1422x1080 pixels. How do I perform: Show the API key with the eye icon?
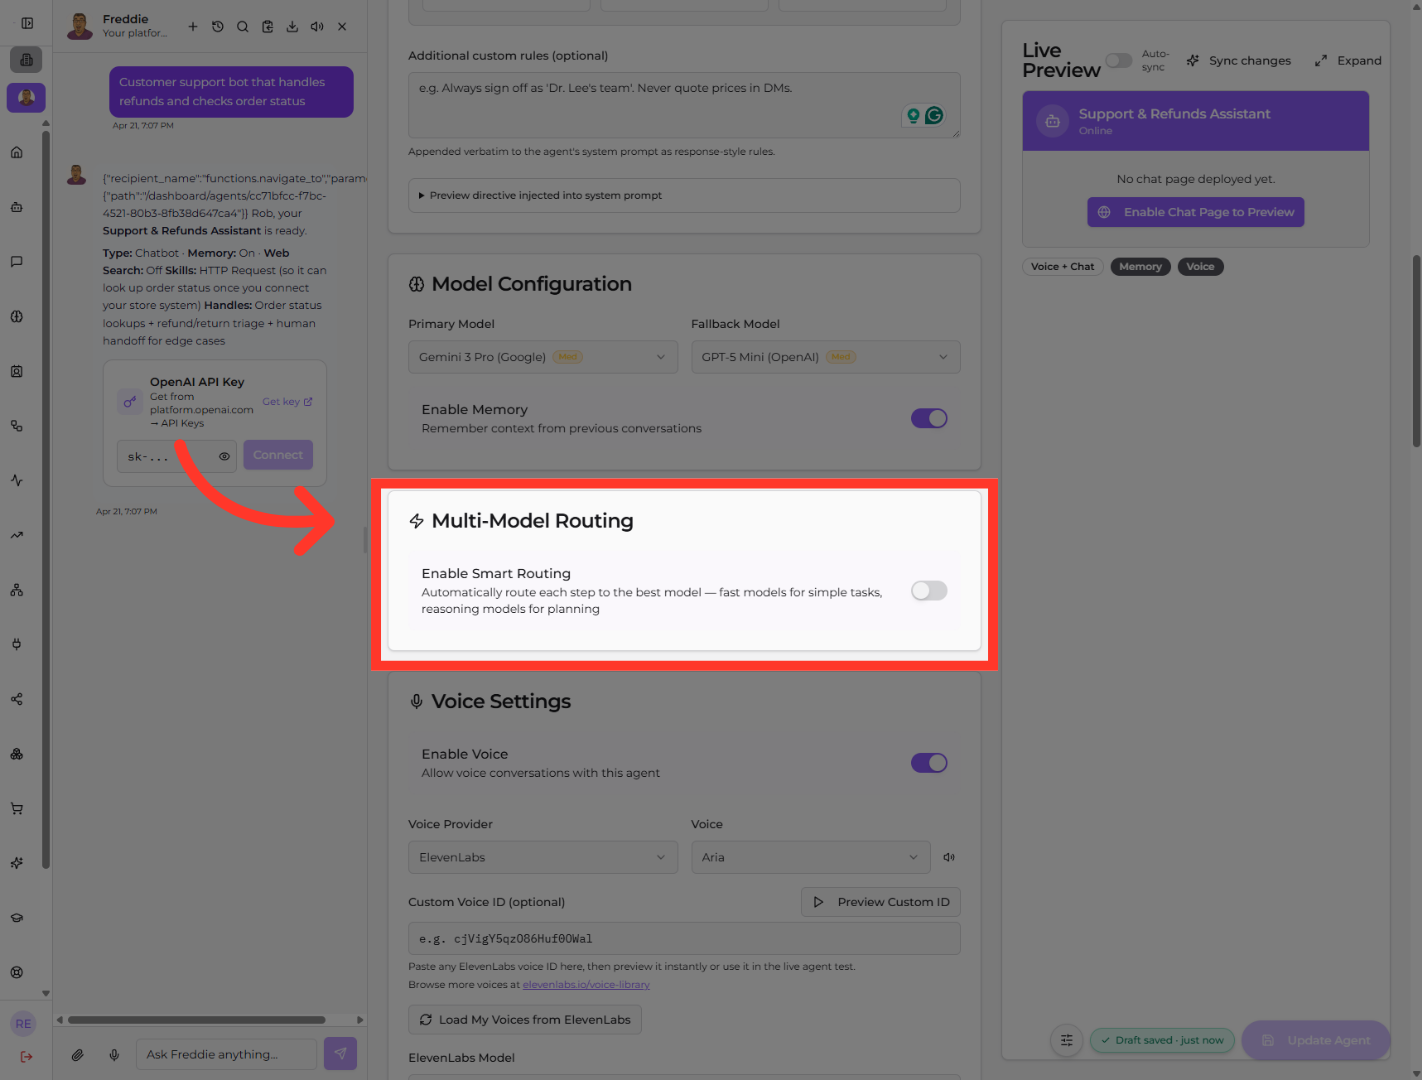(224, 456)
